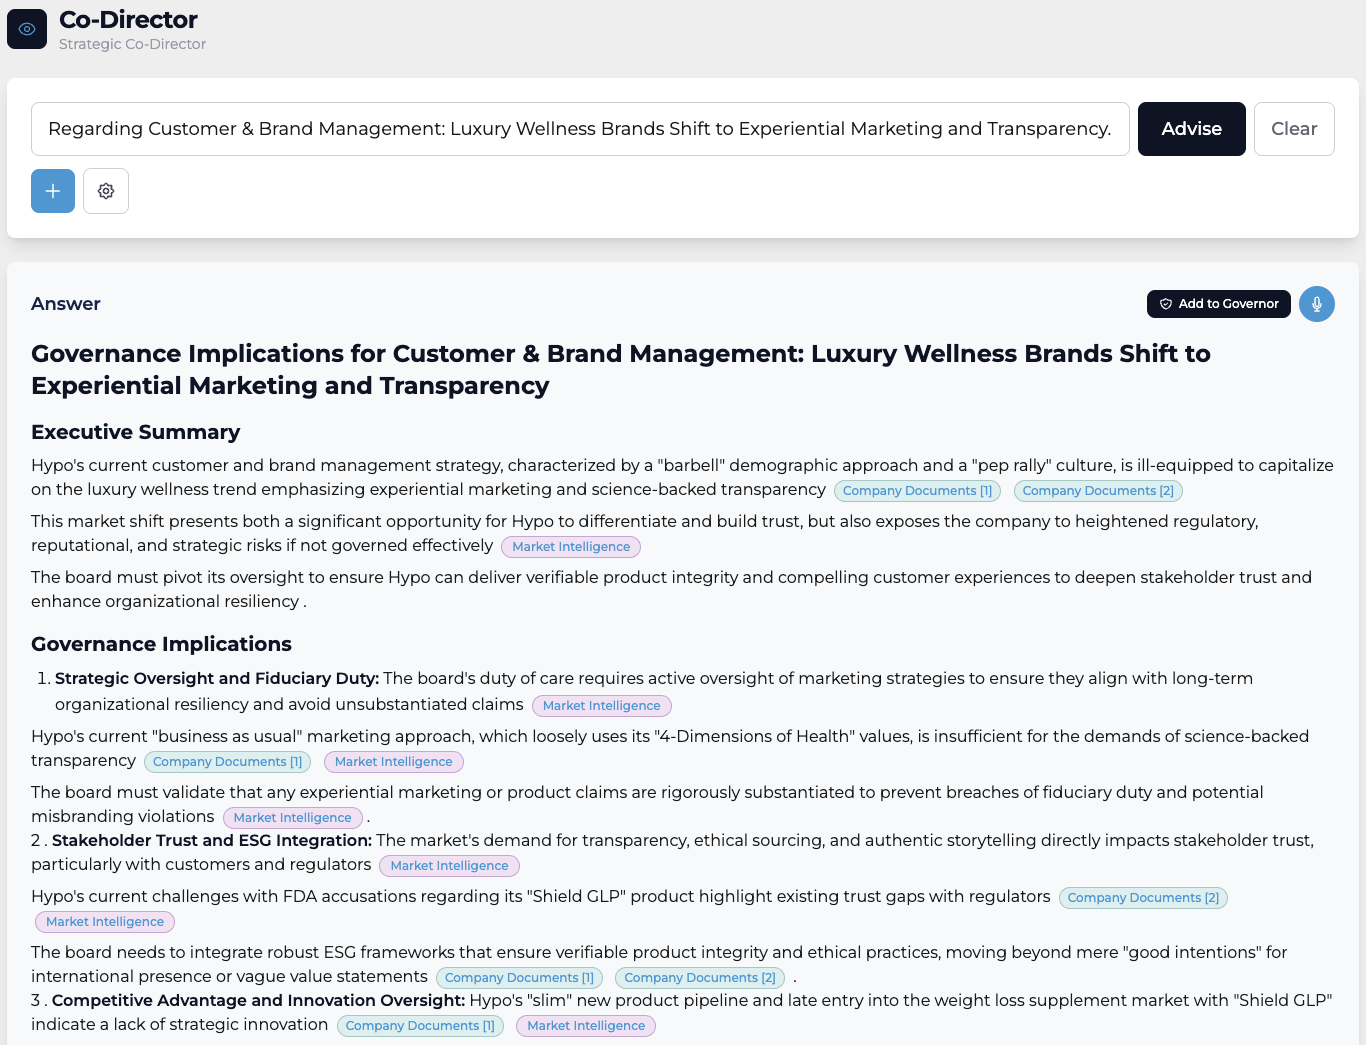The width and height of the screenshot is (1366, 1045).
Task: Open Market Intelligence tag after 'customers and regulators'
Action: coord(449,866)
